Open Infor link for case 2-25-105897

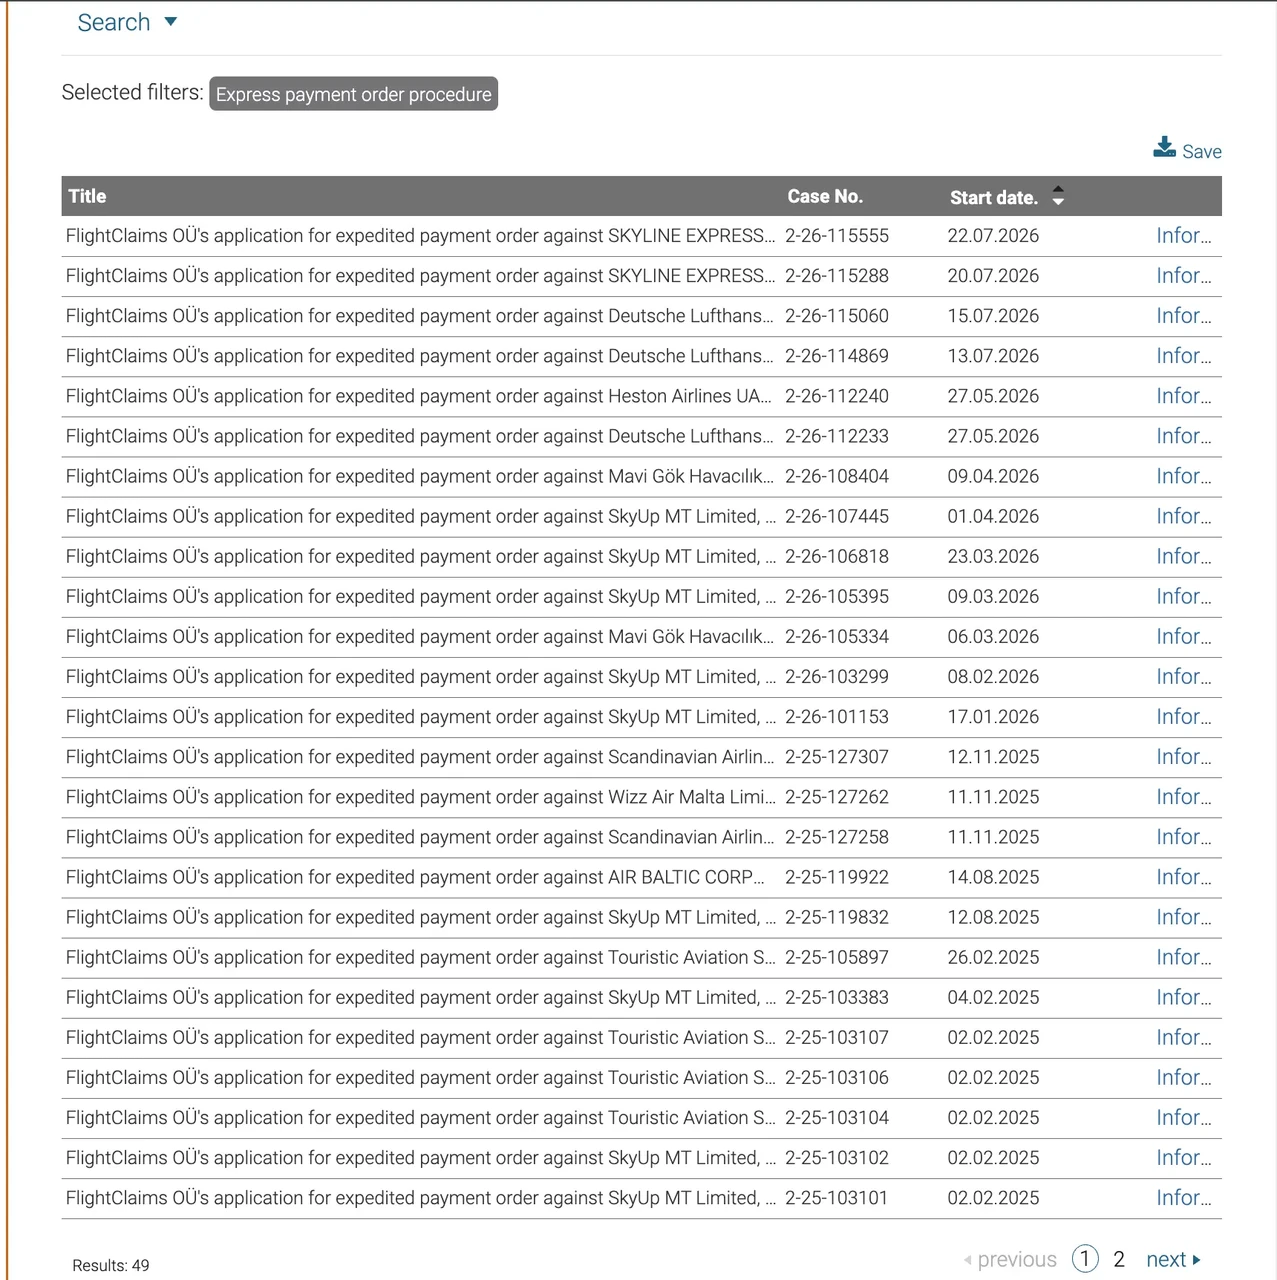tap(1183, 956)
